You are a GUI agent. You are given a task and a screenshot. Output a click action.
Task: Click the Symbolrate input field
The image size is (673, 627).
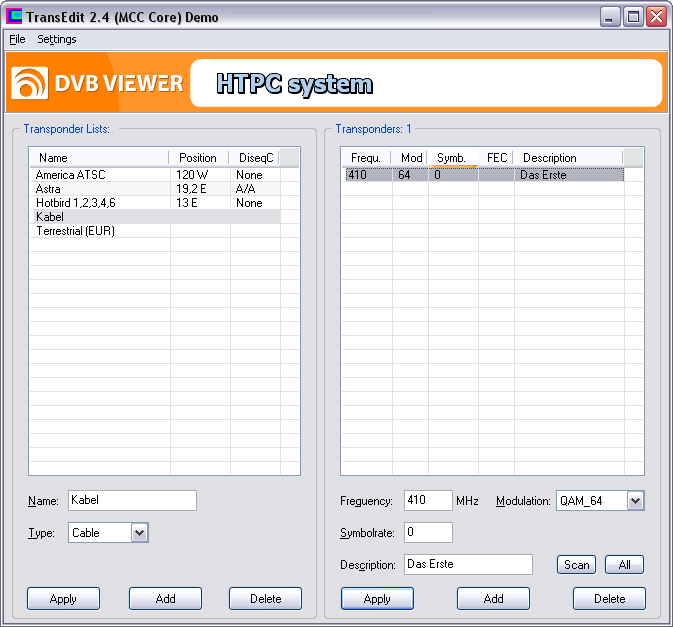[428, 533]
